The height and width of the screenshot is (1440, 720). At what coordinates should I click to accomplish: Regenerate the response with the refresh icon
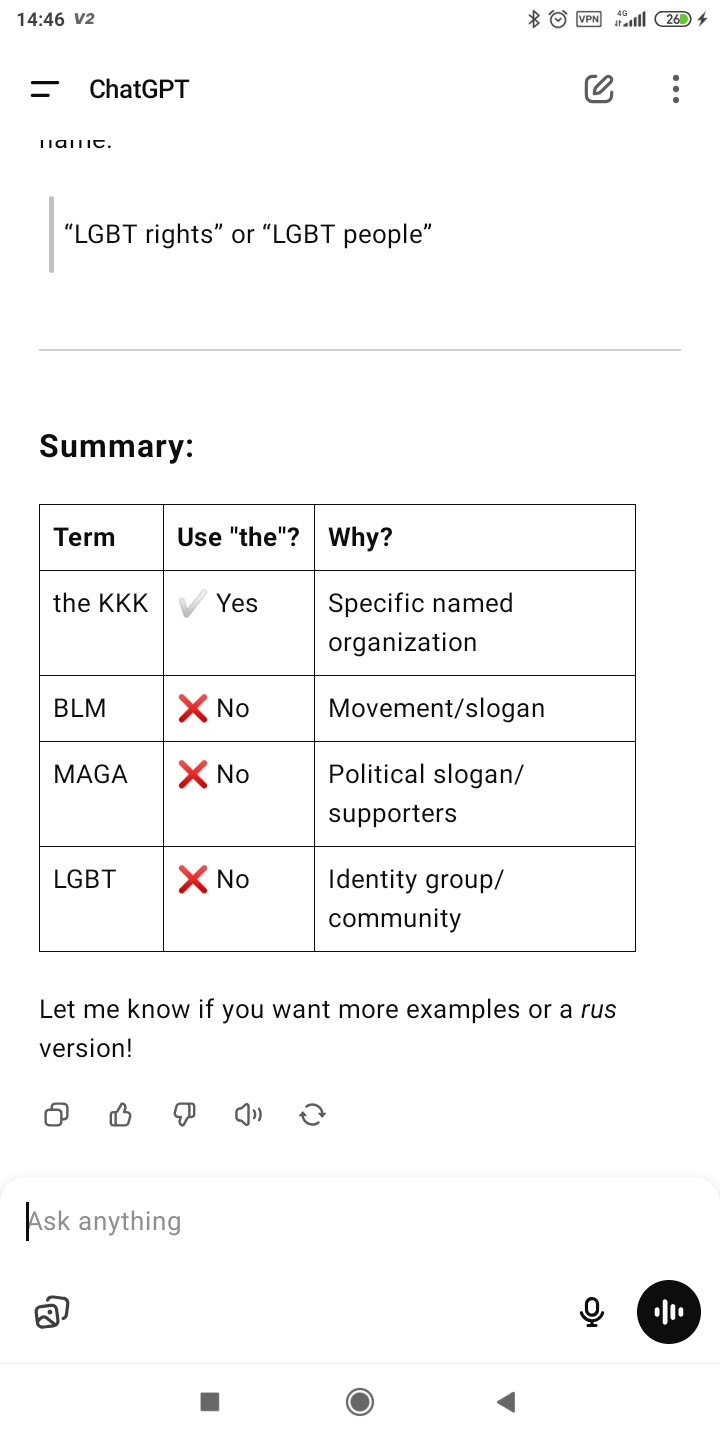[312, 1114]
